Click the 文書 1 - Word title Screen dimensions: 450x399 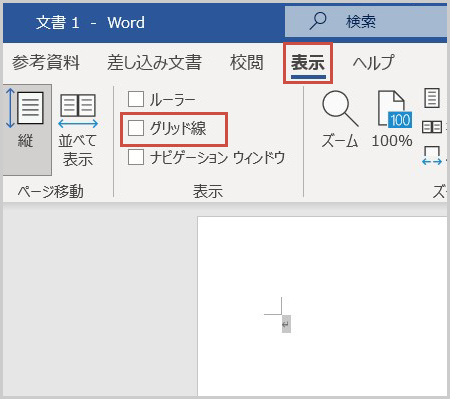(90, 23)
